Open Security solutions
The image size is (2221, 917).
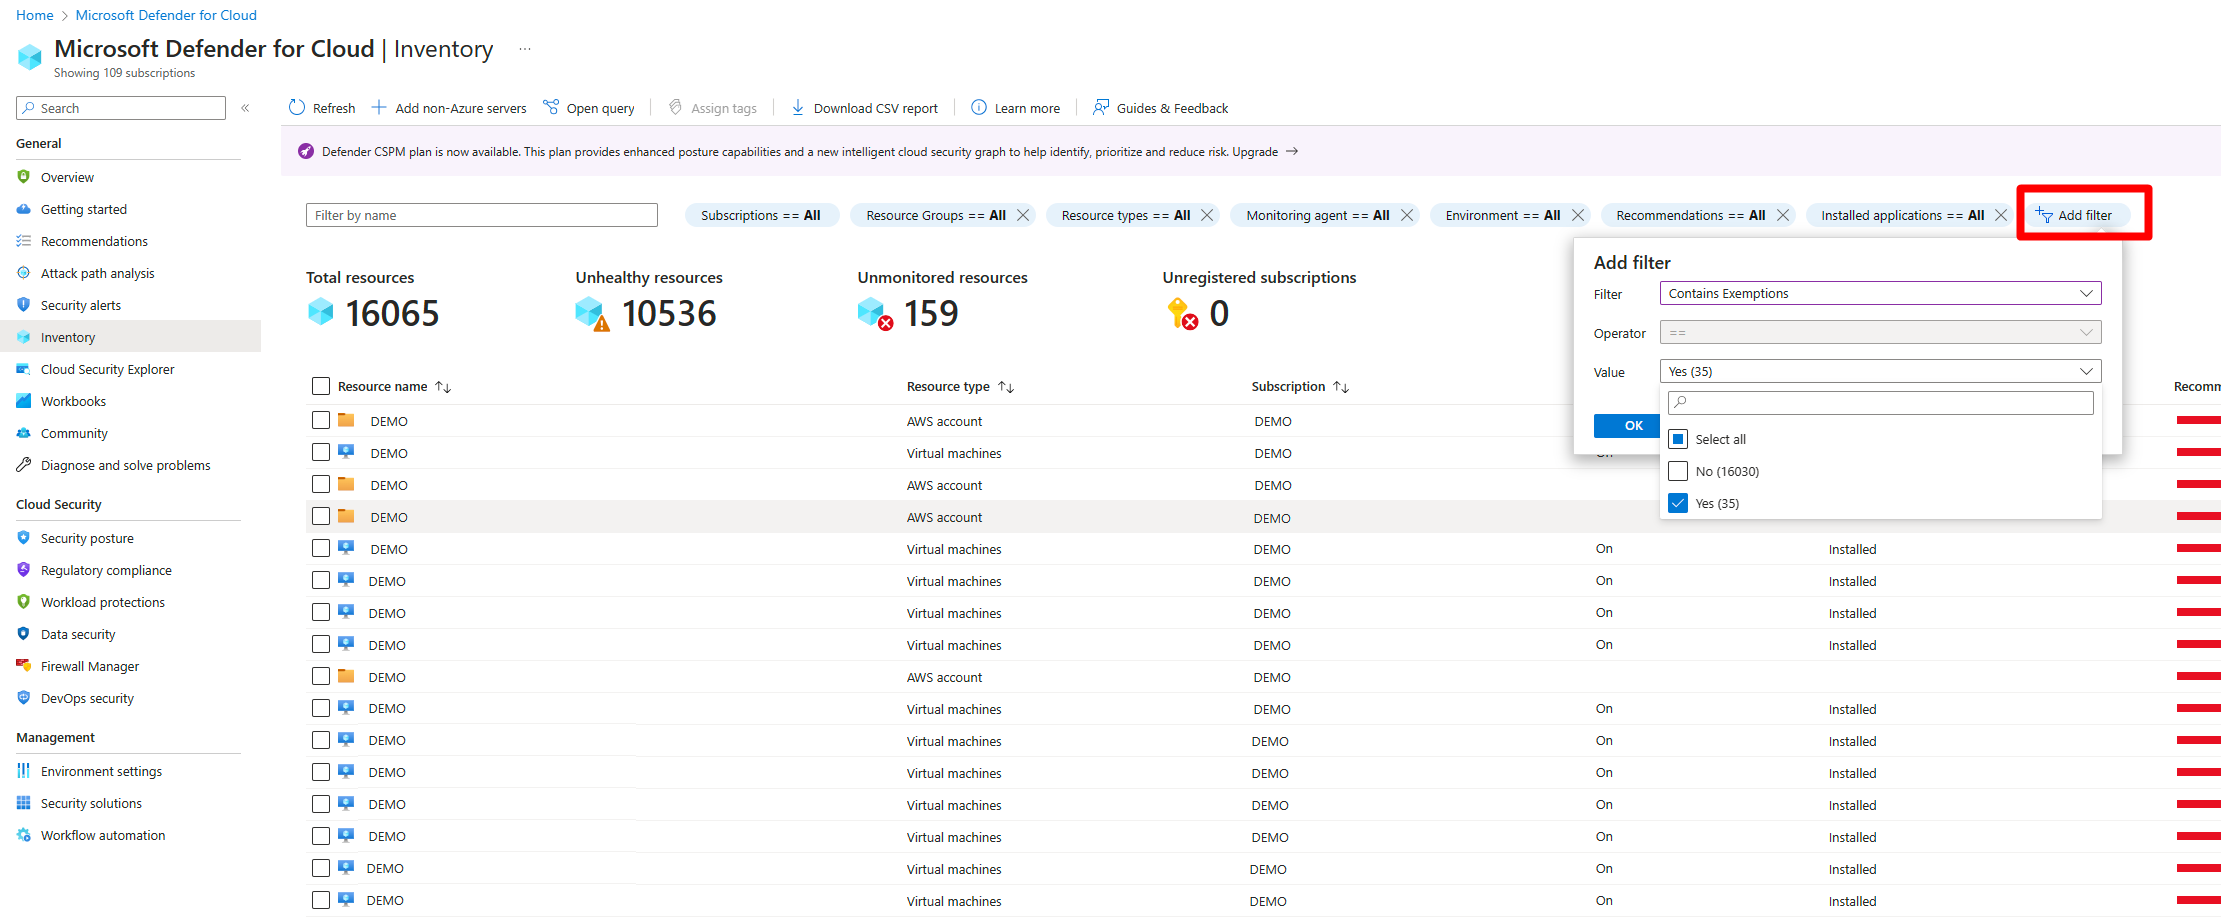pos(91,803)
